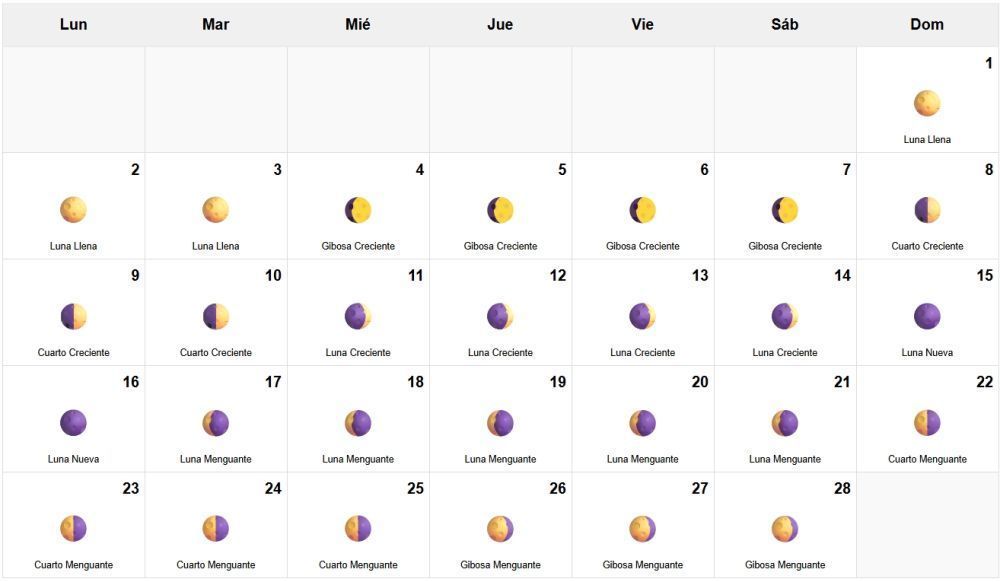Select the Dom weekday header
The image size is (1000, 582).
[x=927, y=24]
